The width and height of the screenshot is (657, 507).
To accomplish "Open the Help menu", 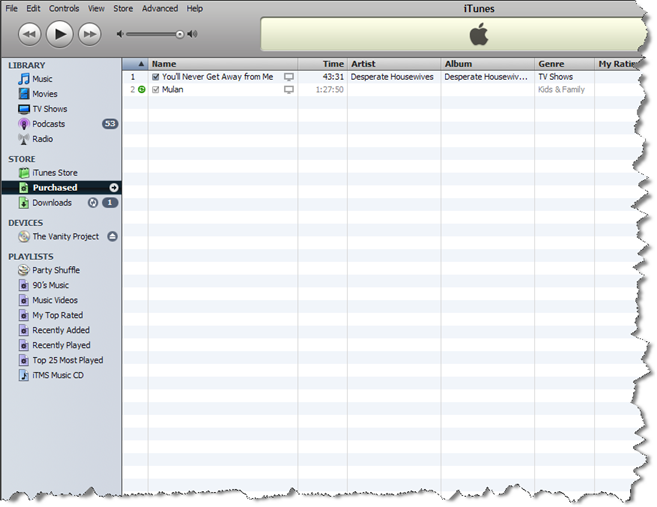I will coord(194,8).
